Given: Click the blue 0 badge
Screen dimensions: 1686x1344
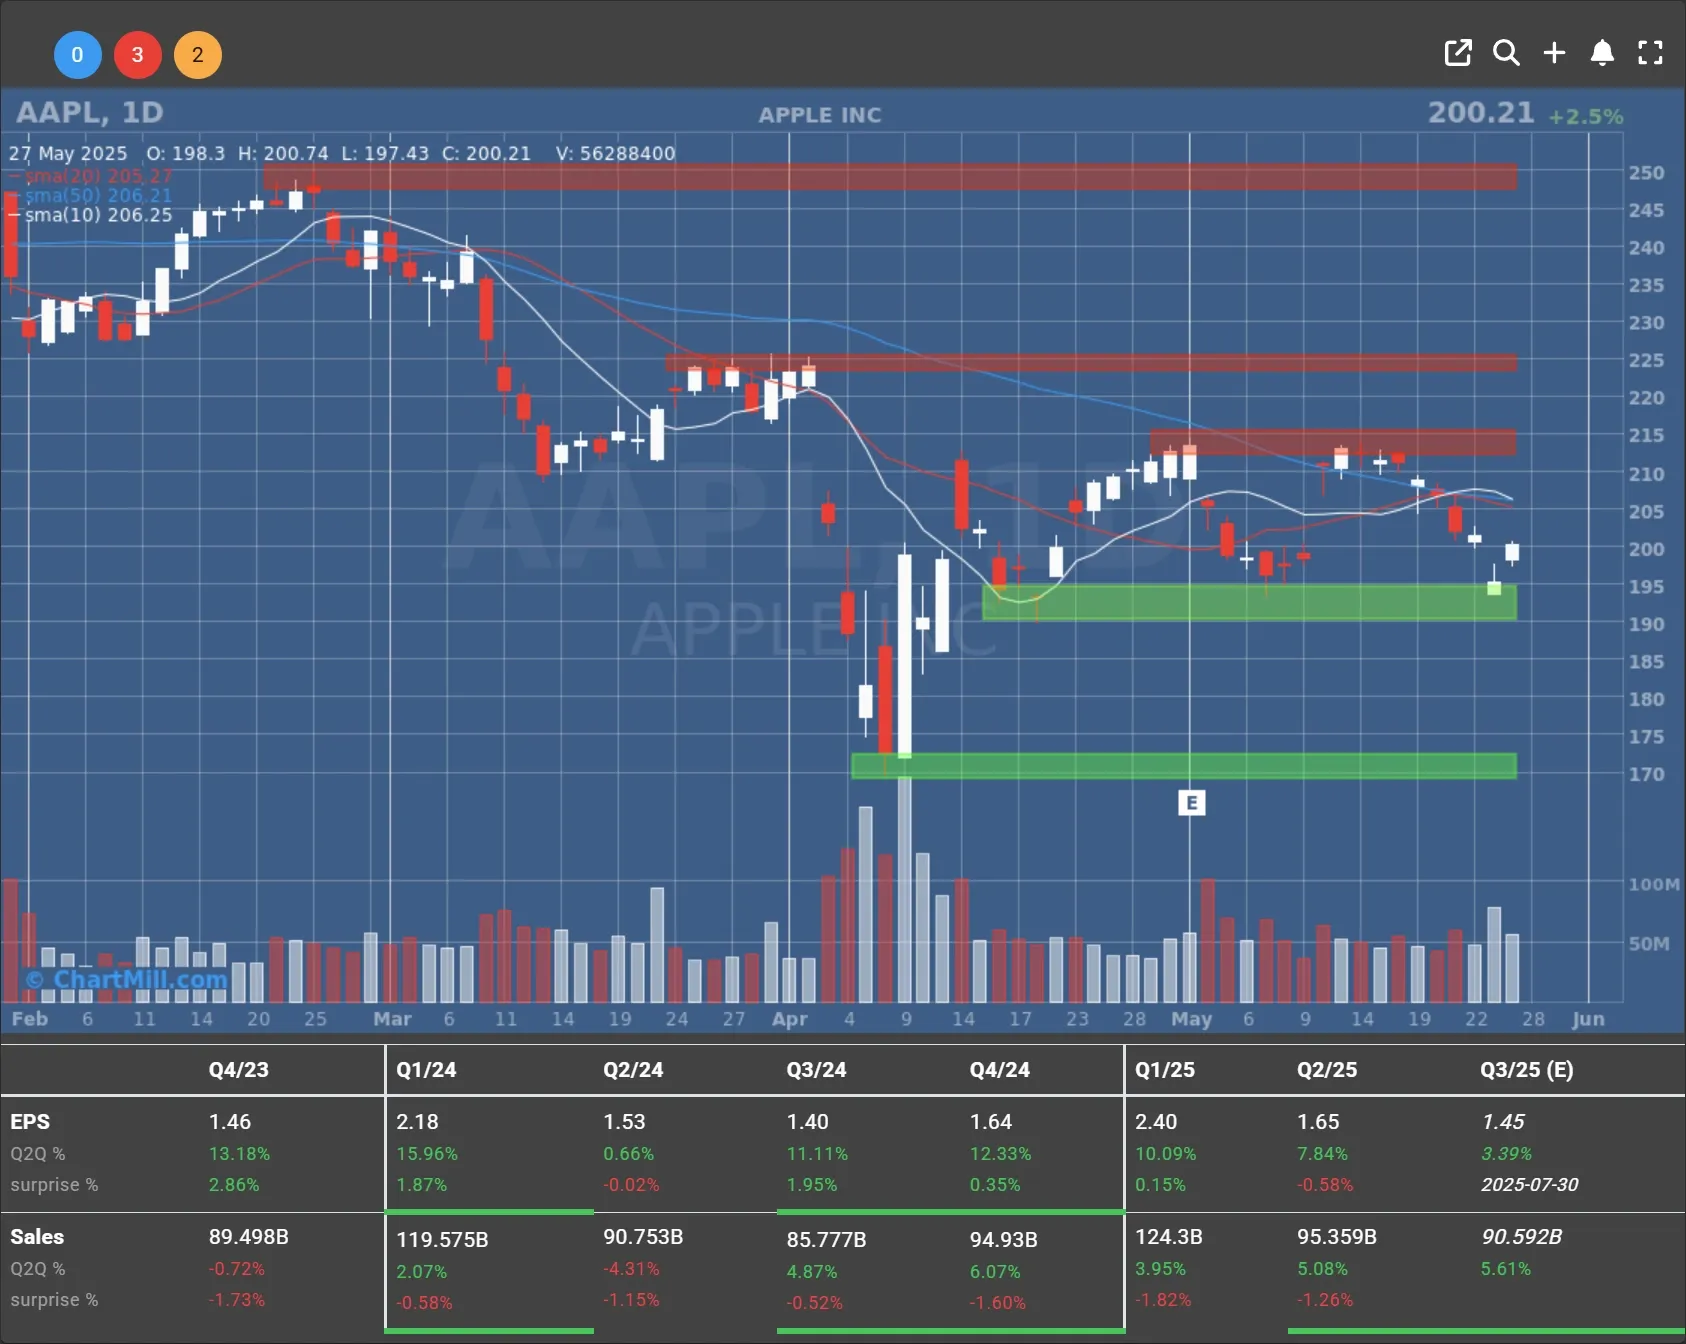Looking at the screenshot, I should click(77, 55).
